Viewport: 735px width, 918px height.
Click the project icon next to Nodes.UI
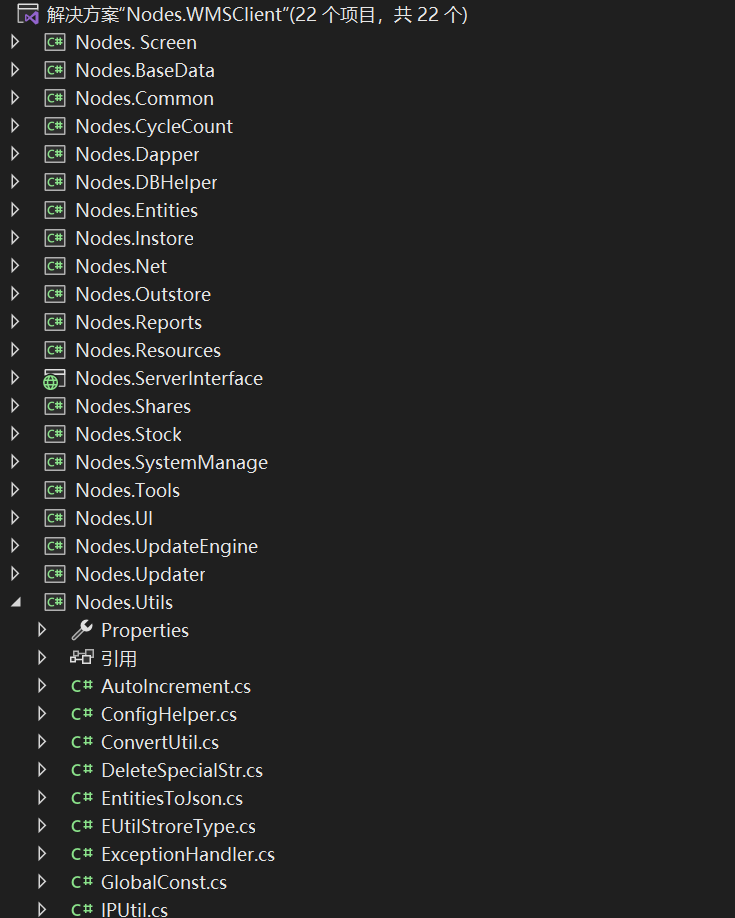(x=55, y=518)
